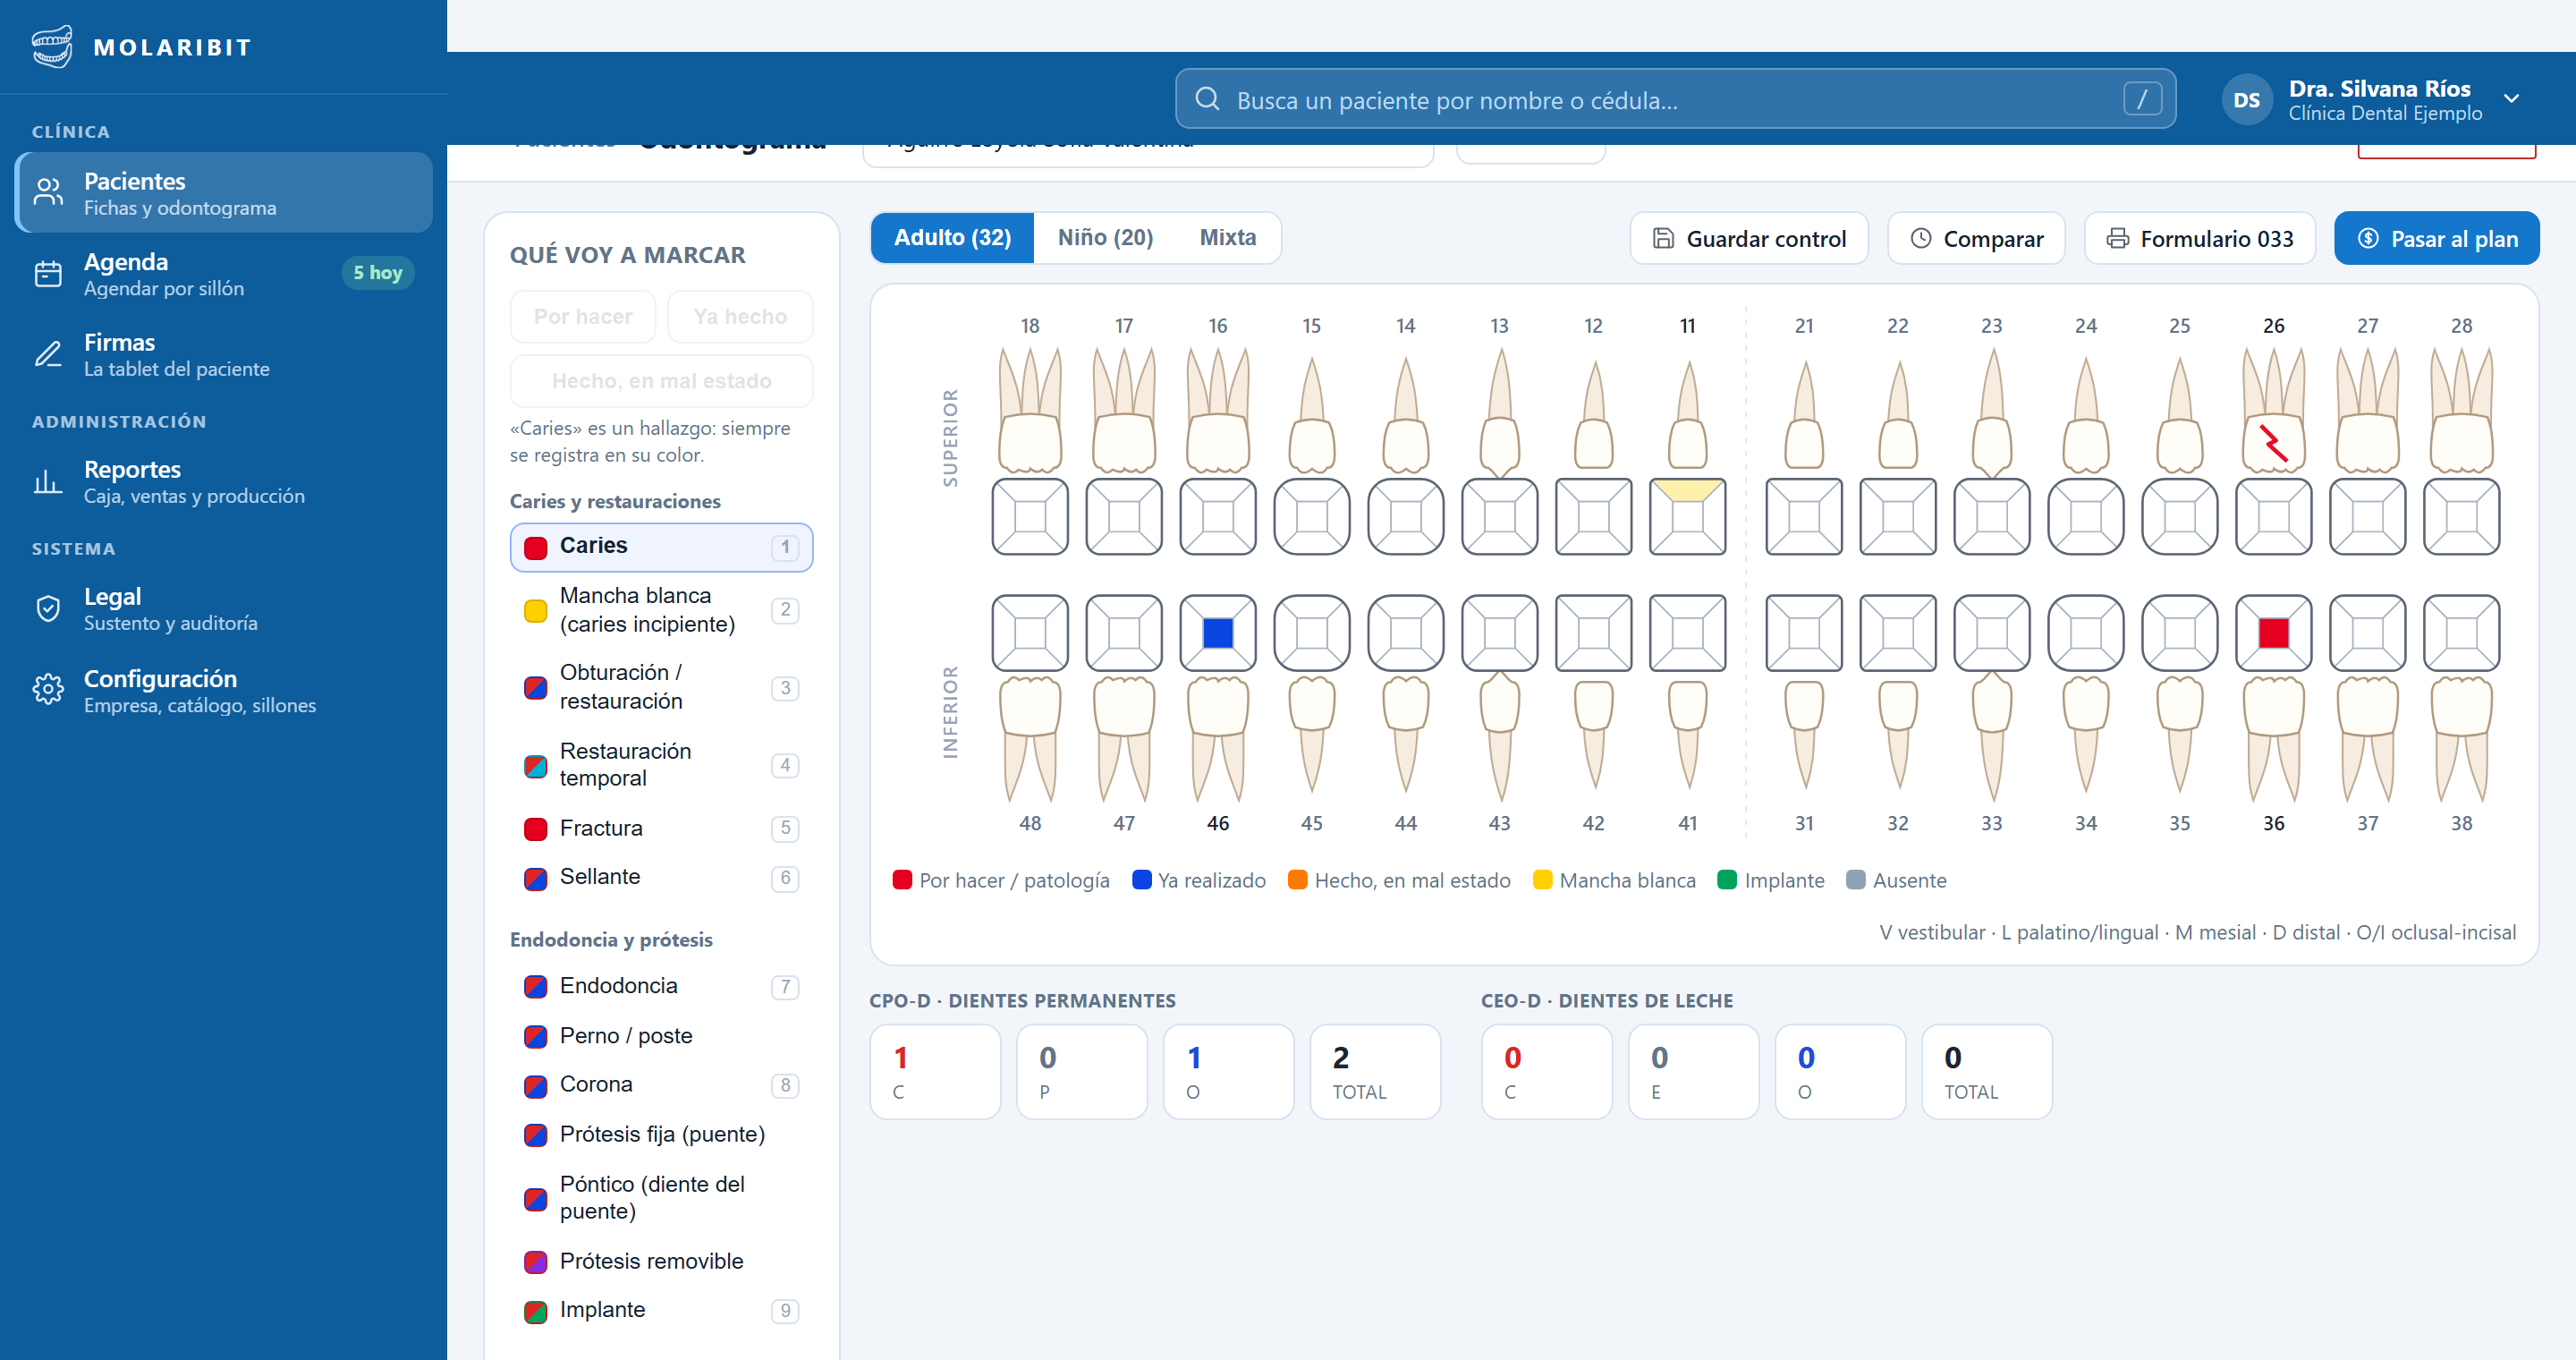Select Caries as marking type
Screen dimensions: 2576x1360
pyautogui.click(x=661, y=547)
